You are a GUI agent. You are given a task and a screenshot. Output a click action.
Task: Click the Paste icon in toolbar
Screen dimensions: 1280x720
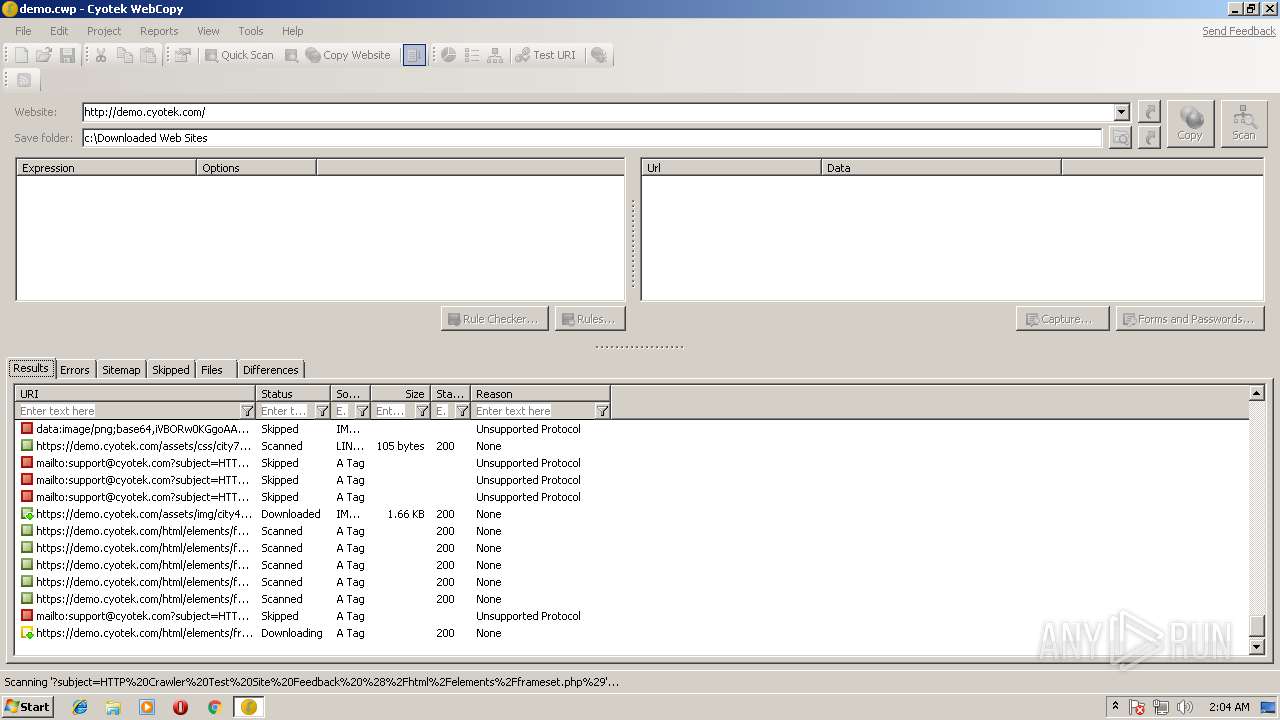[148, 56]
